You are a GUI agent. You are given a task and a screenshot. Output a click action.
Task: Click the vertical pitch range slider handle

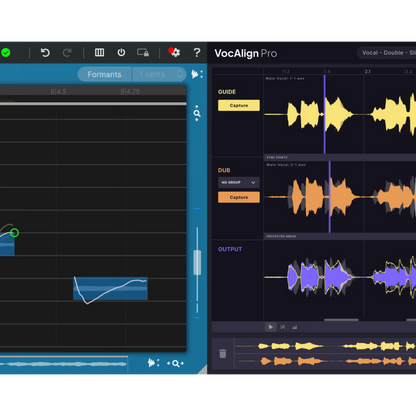point(197,263)
